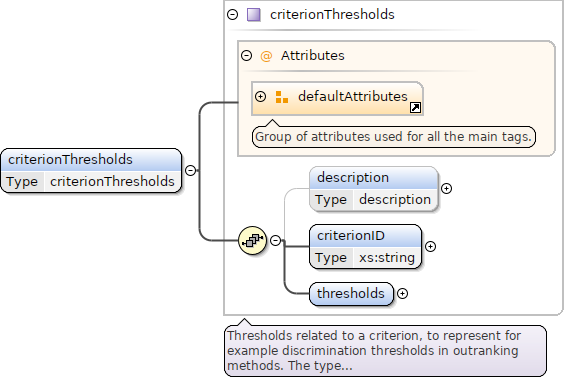
Task: Collapse the sequence compositor children
Action: 276,240
